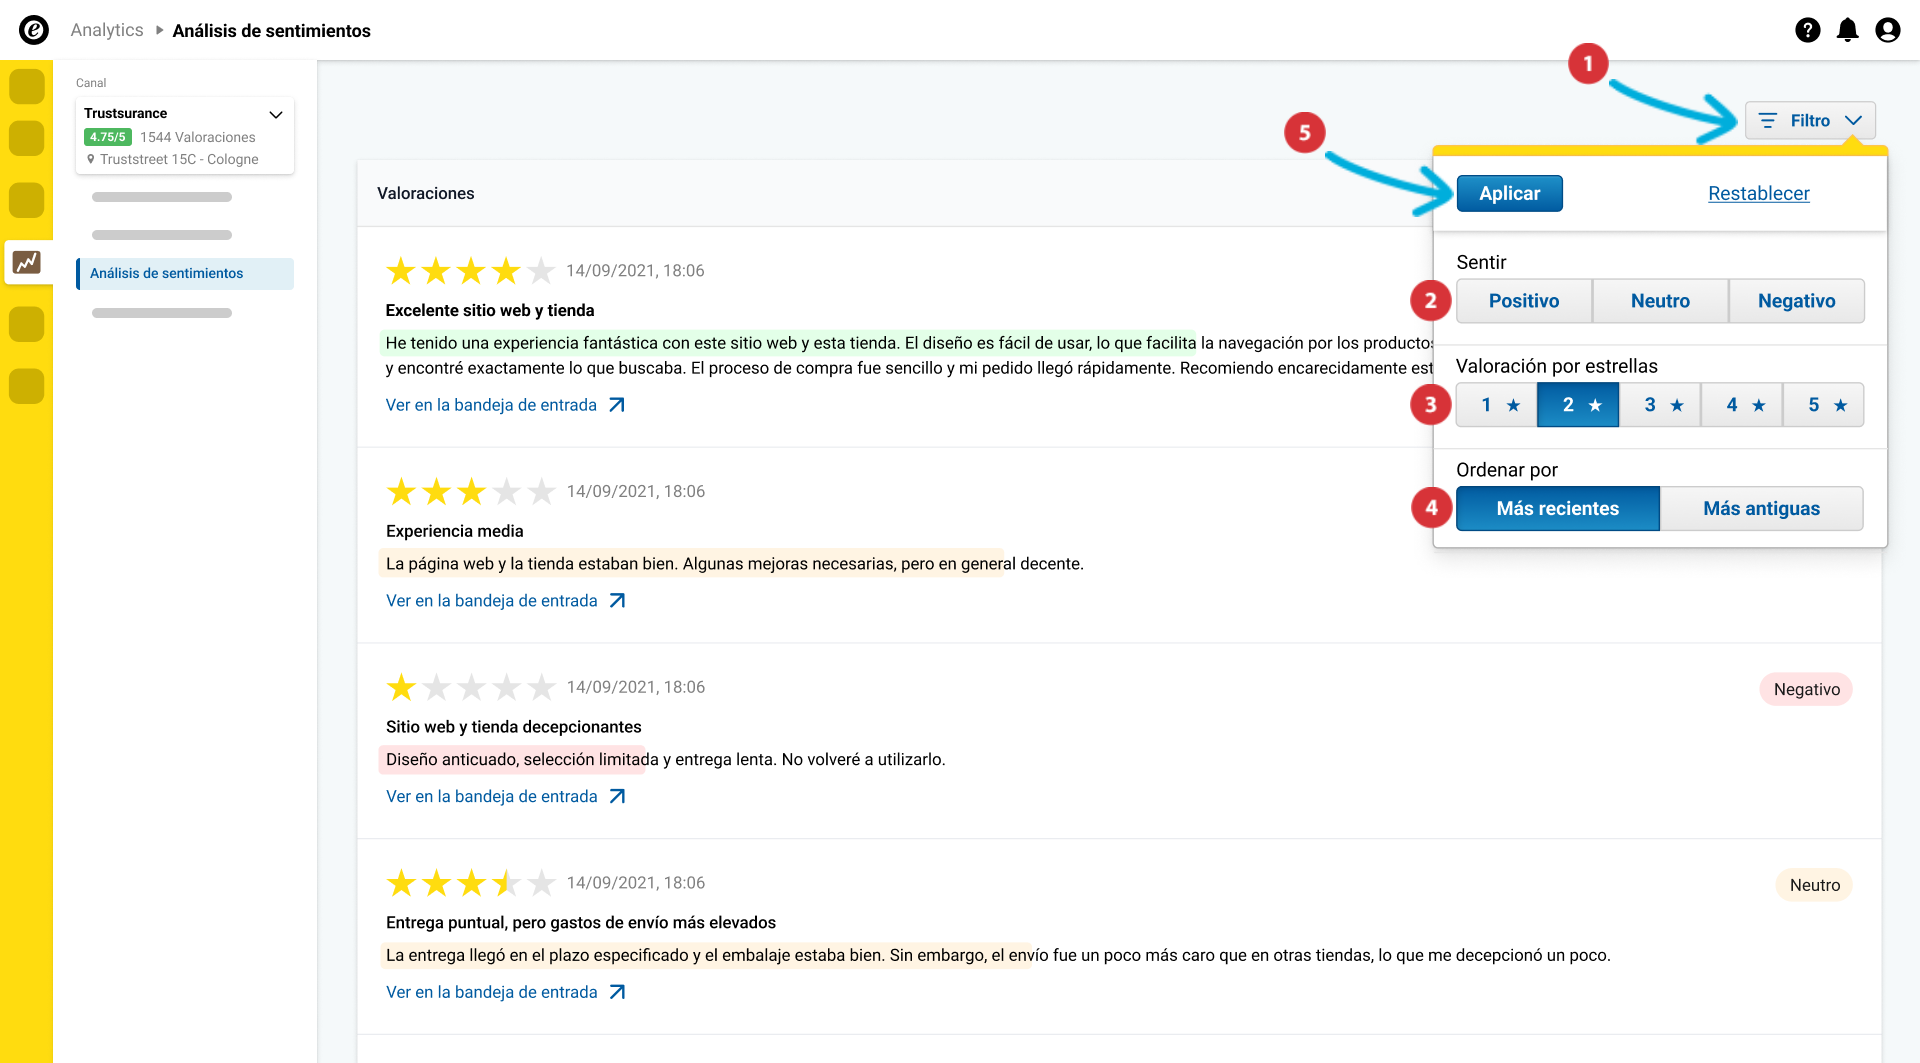Click the Negativo tag on one-star review
This screenshot has height=1063, width=1920.
[x=1806, y=689]
